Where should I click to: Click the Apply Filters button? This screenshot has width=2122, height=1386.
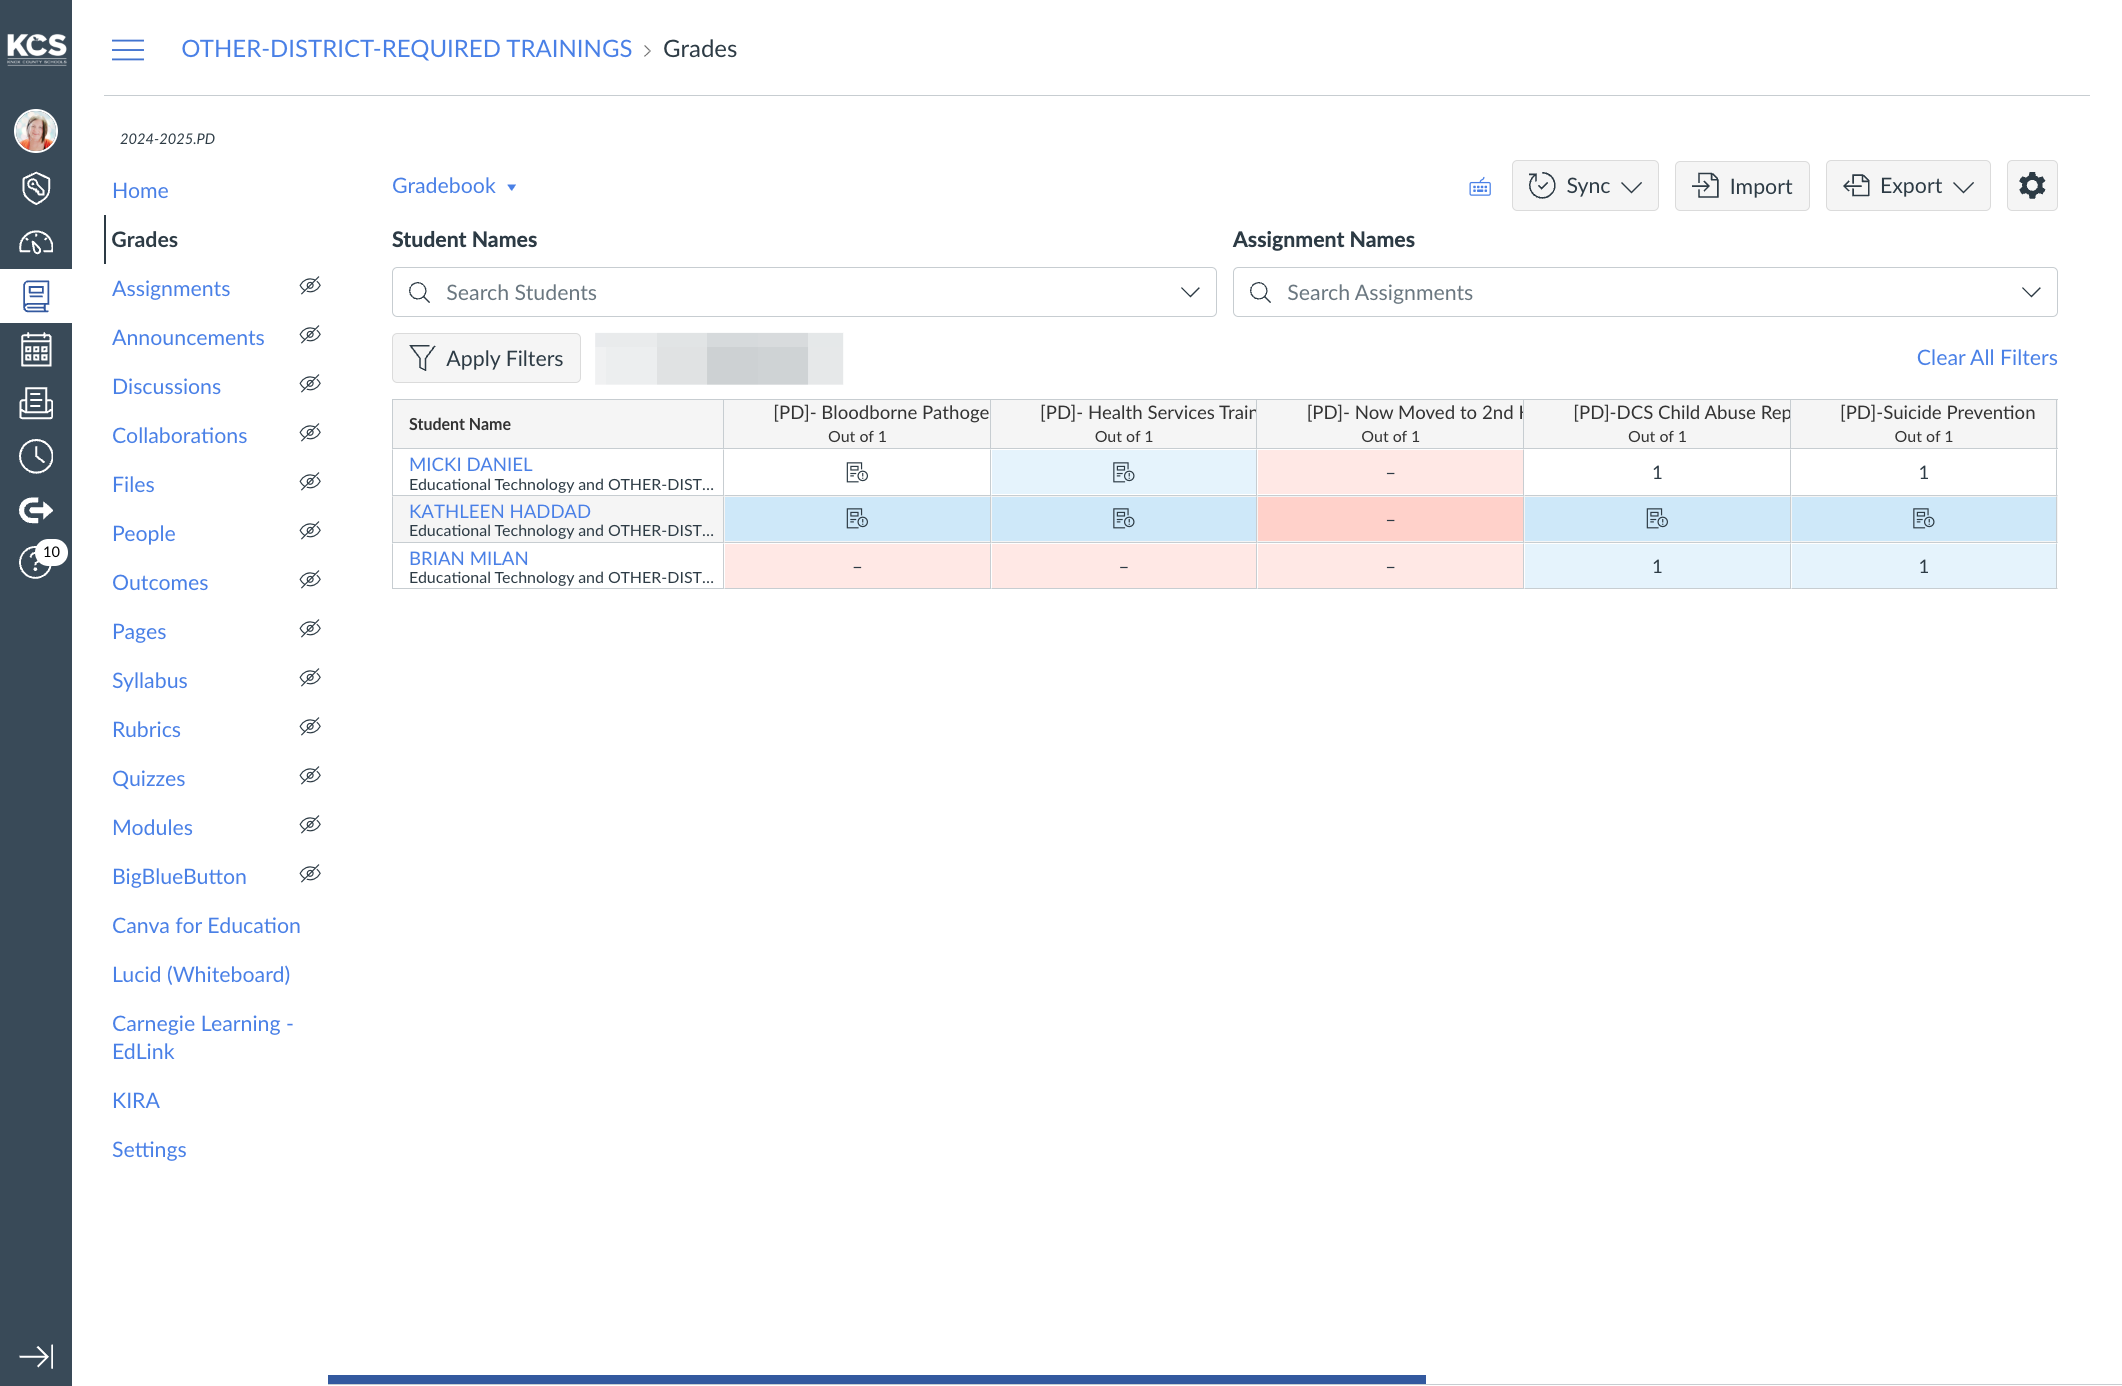click(486, 358)
